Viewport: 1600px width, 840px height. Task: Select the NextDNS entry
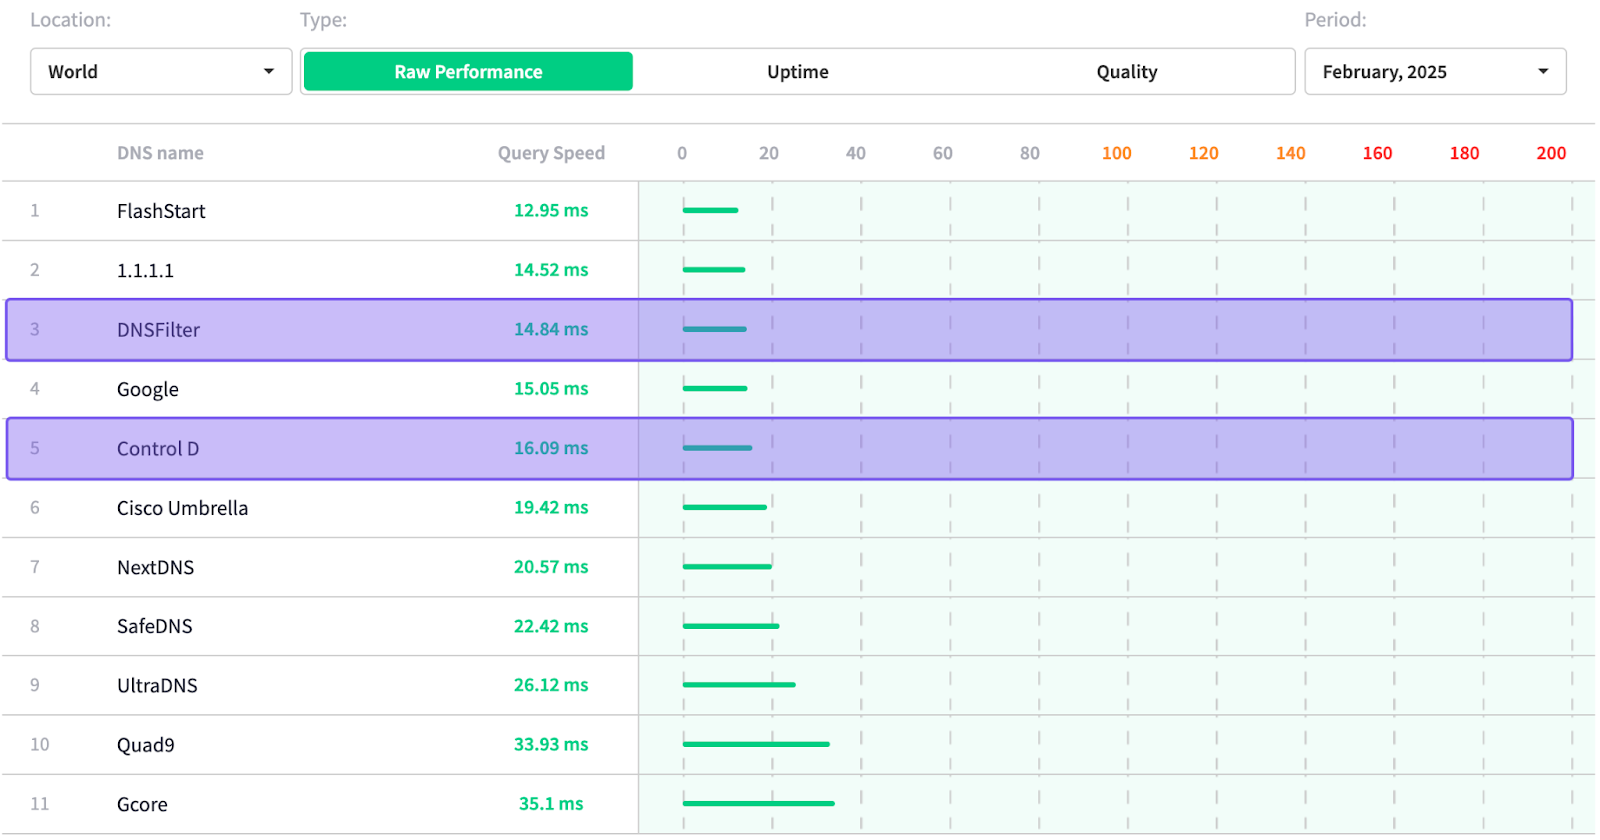(x=155, y=567)
